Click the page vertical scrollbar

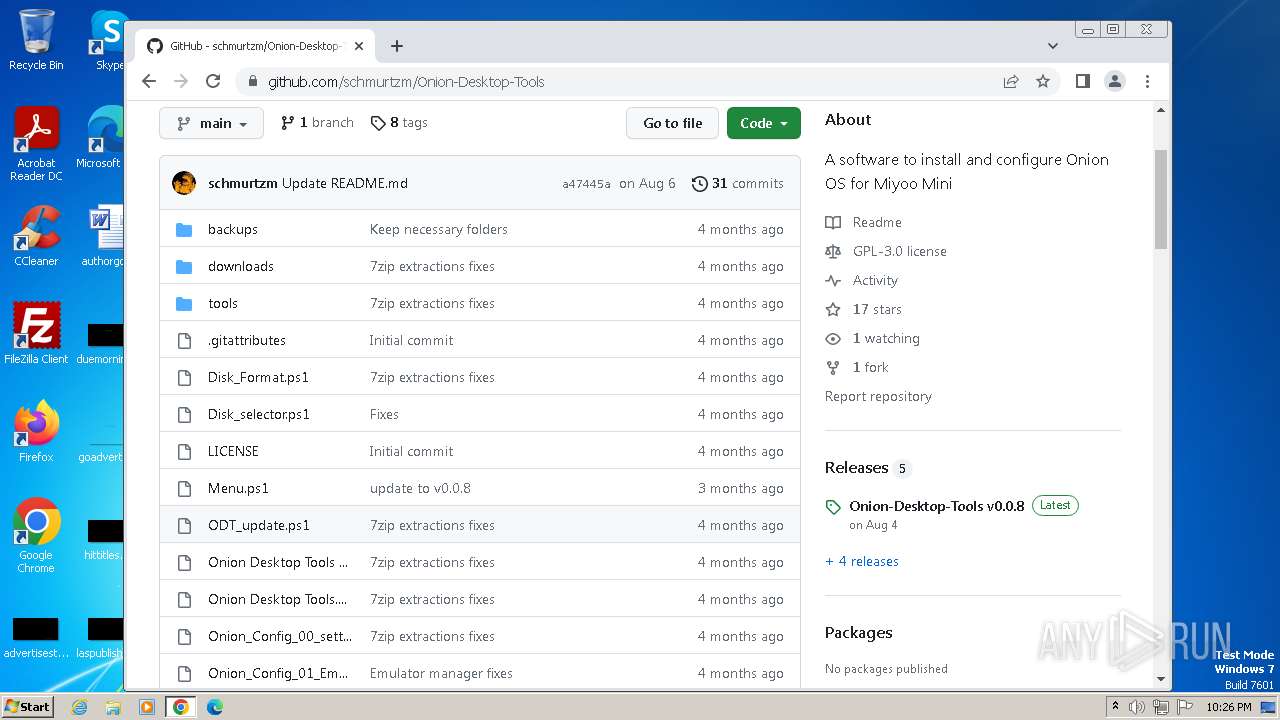point(1161,198)
